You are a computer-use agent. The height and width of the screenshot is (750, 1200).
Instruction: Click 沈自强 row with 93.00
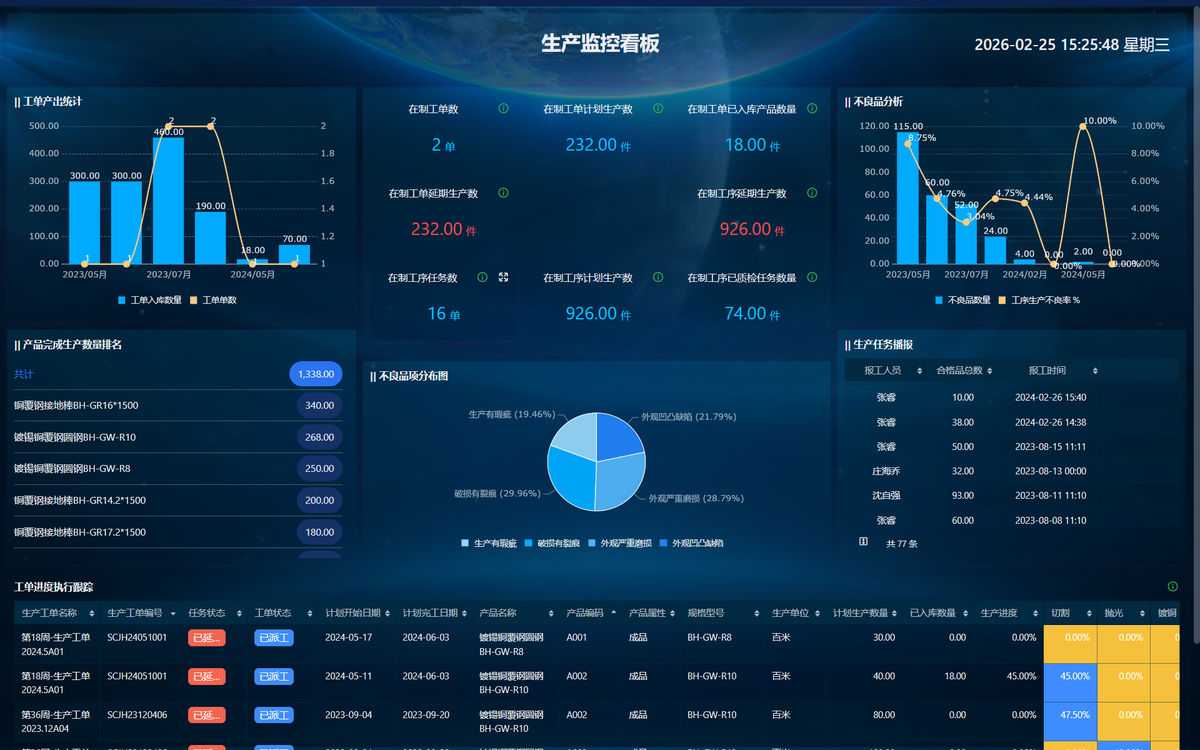[1011, 496]
